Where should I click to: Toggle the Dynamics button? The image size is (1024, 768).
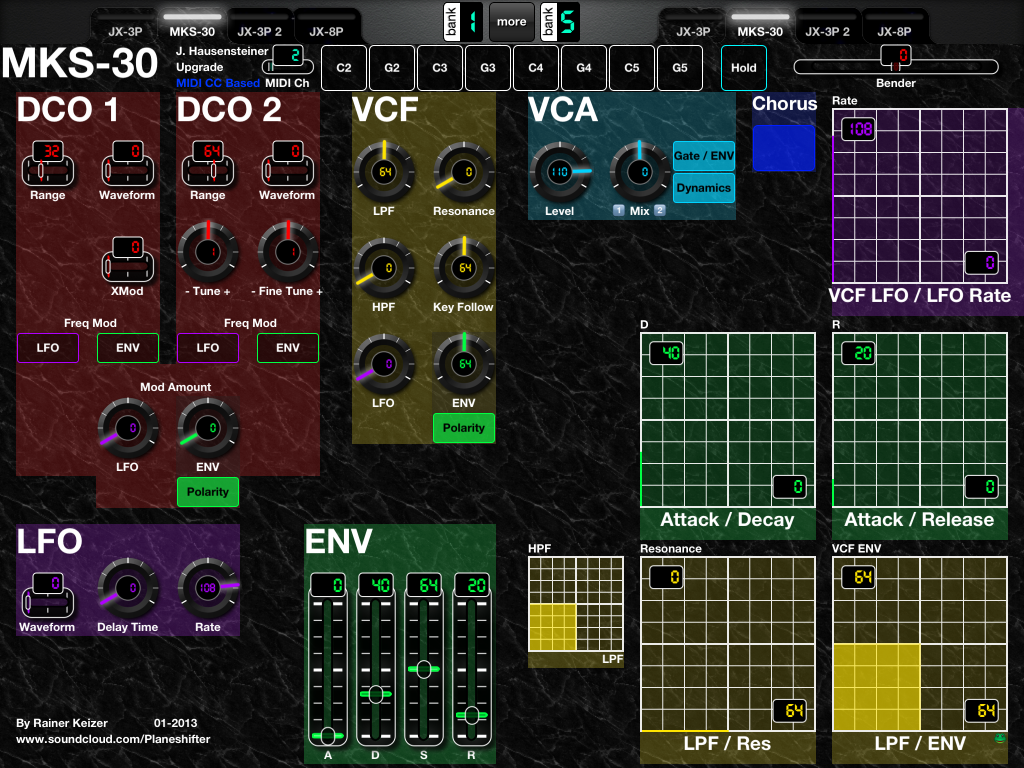pos(704,188)
